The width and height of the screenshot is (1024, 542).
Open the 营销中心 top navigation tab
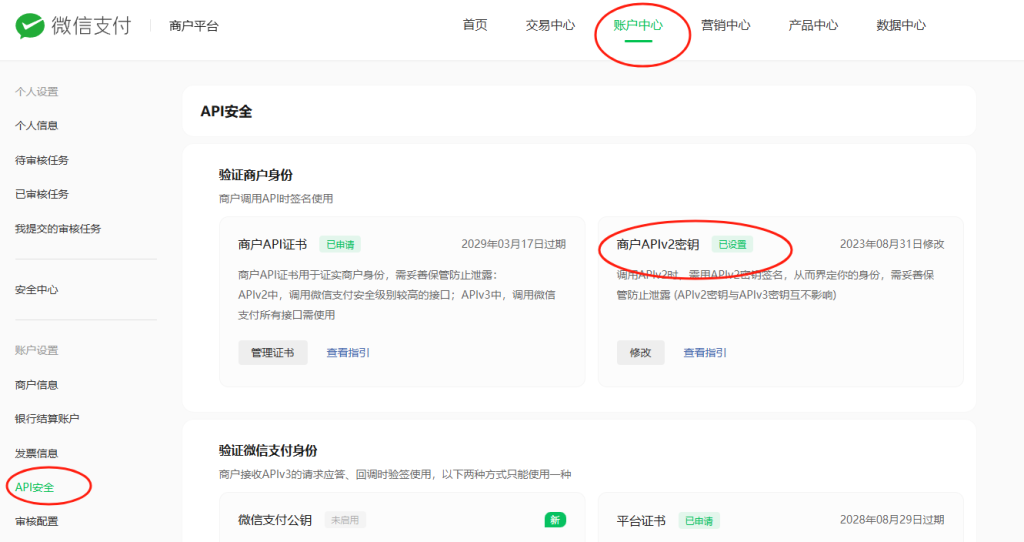tap(726, 25)
